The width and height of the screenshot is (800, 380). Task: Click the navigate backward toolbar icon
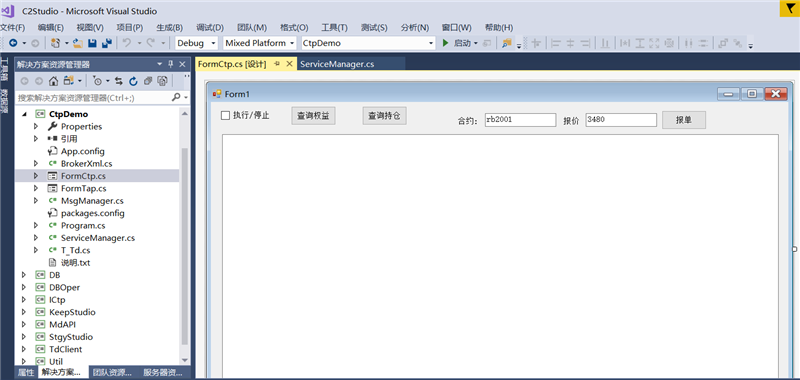(x=14, y=43)
